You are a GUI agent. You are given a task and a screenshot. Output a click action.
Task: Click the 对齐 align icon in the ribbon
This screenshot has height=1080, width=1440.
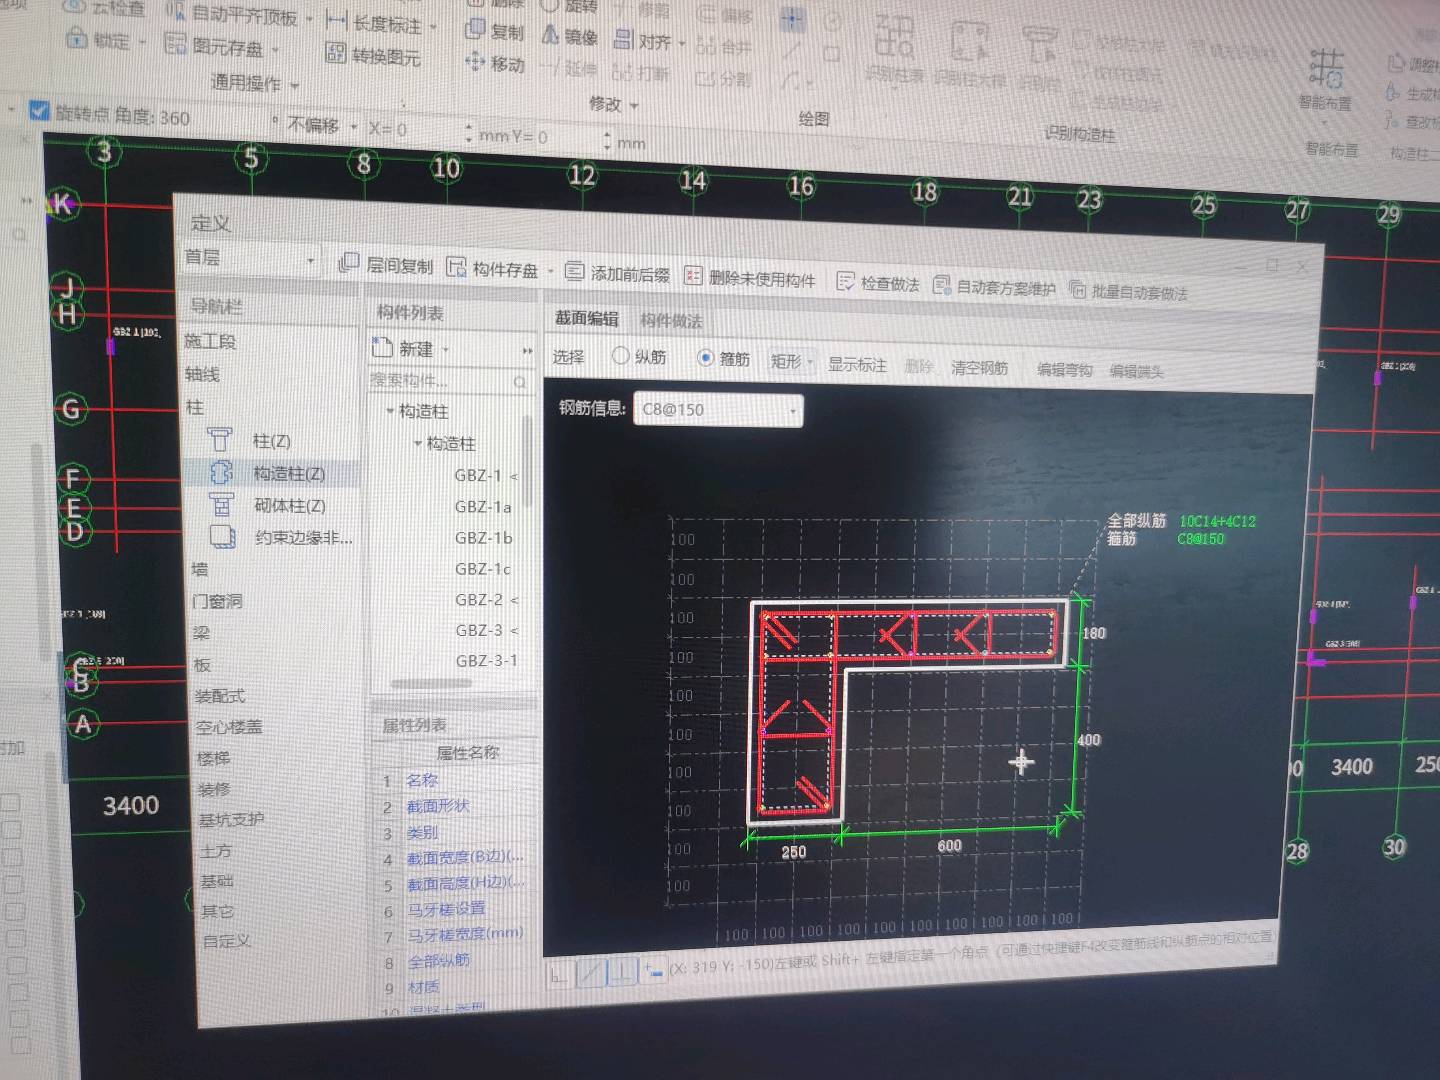point(624,39)
